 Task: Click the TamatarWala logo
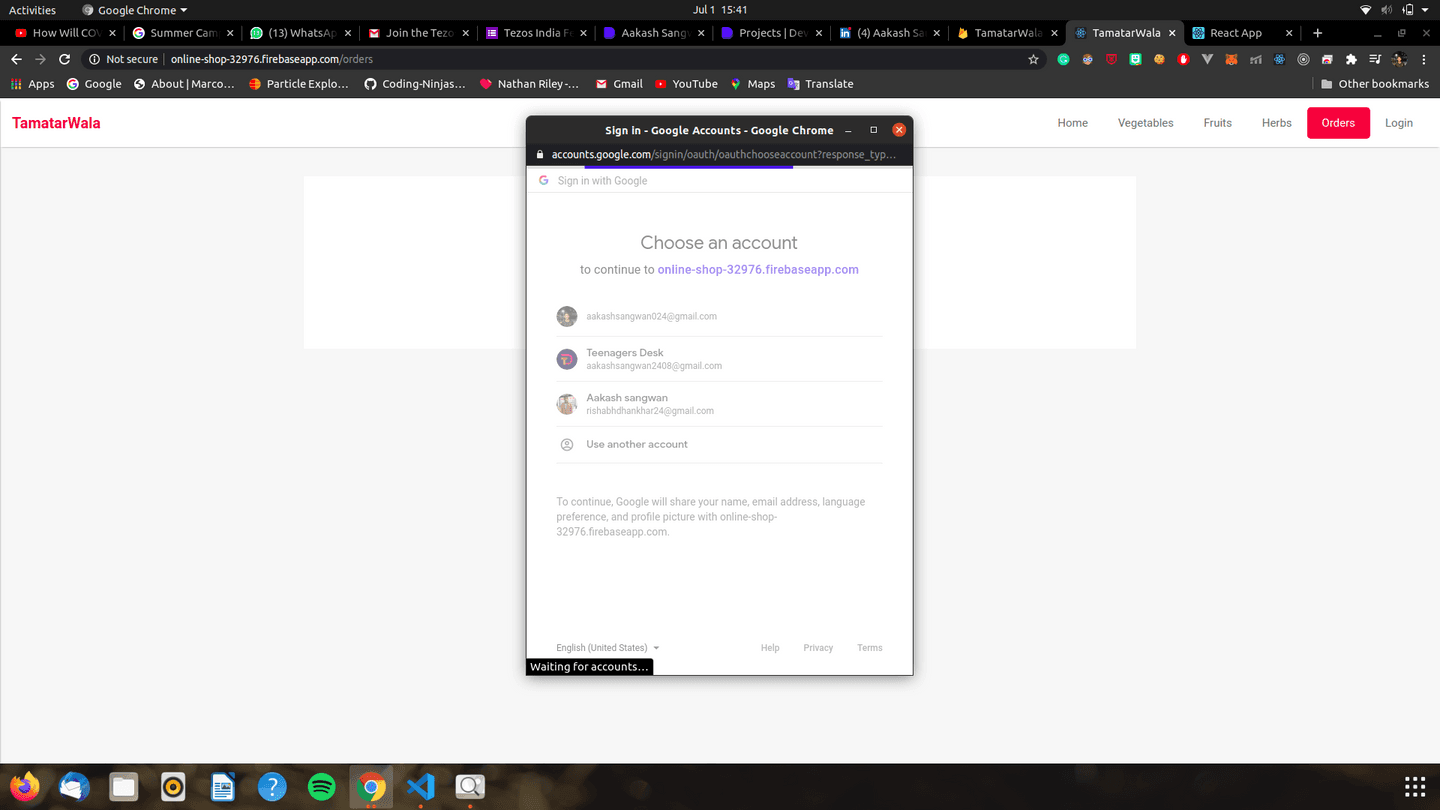tap(56, 123)
